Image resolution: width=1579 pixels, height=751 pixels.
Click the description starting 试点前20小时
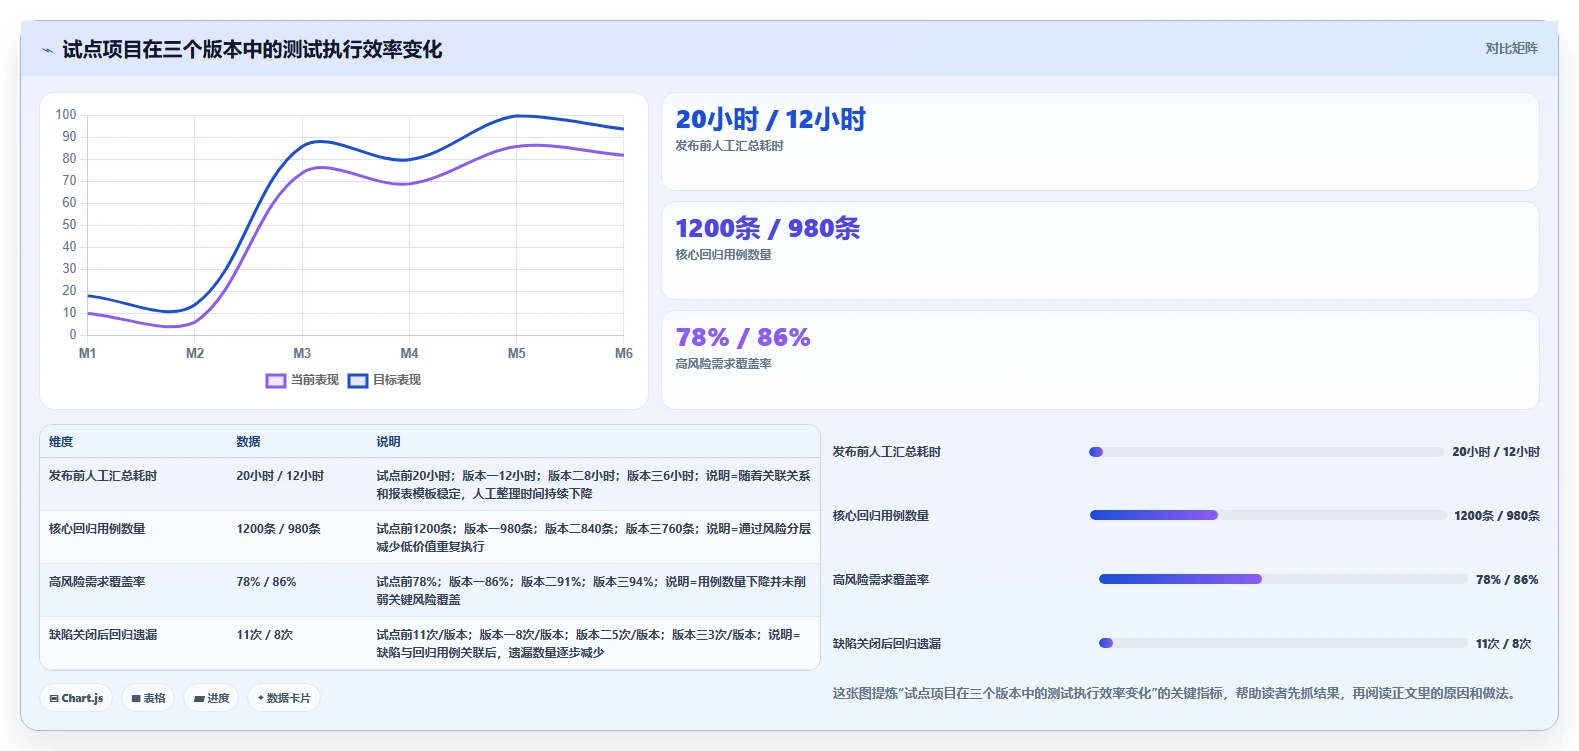pyautogui.click(x=593, y=485)
